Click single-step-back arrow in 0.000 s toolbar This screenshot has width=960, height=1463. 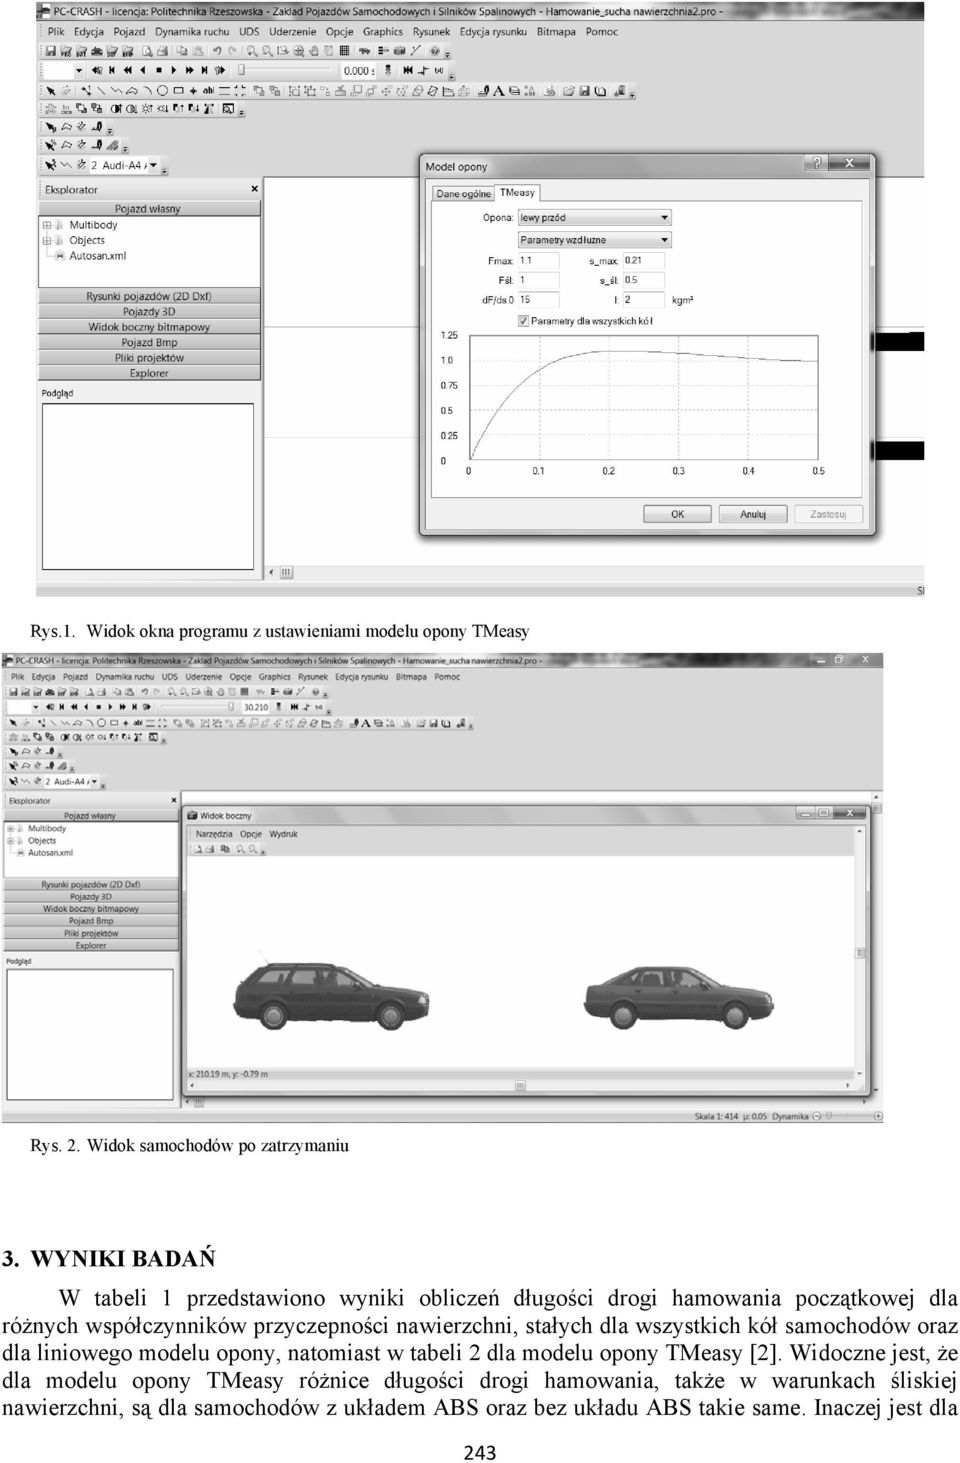tap(143, 70)
